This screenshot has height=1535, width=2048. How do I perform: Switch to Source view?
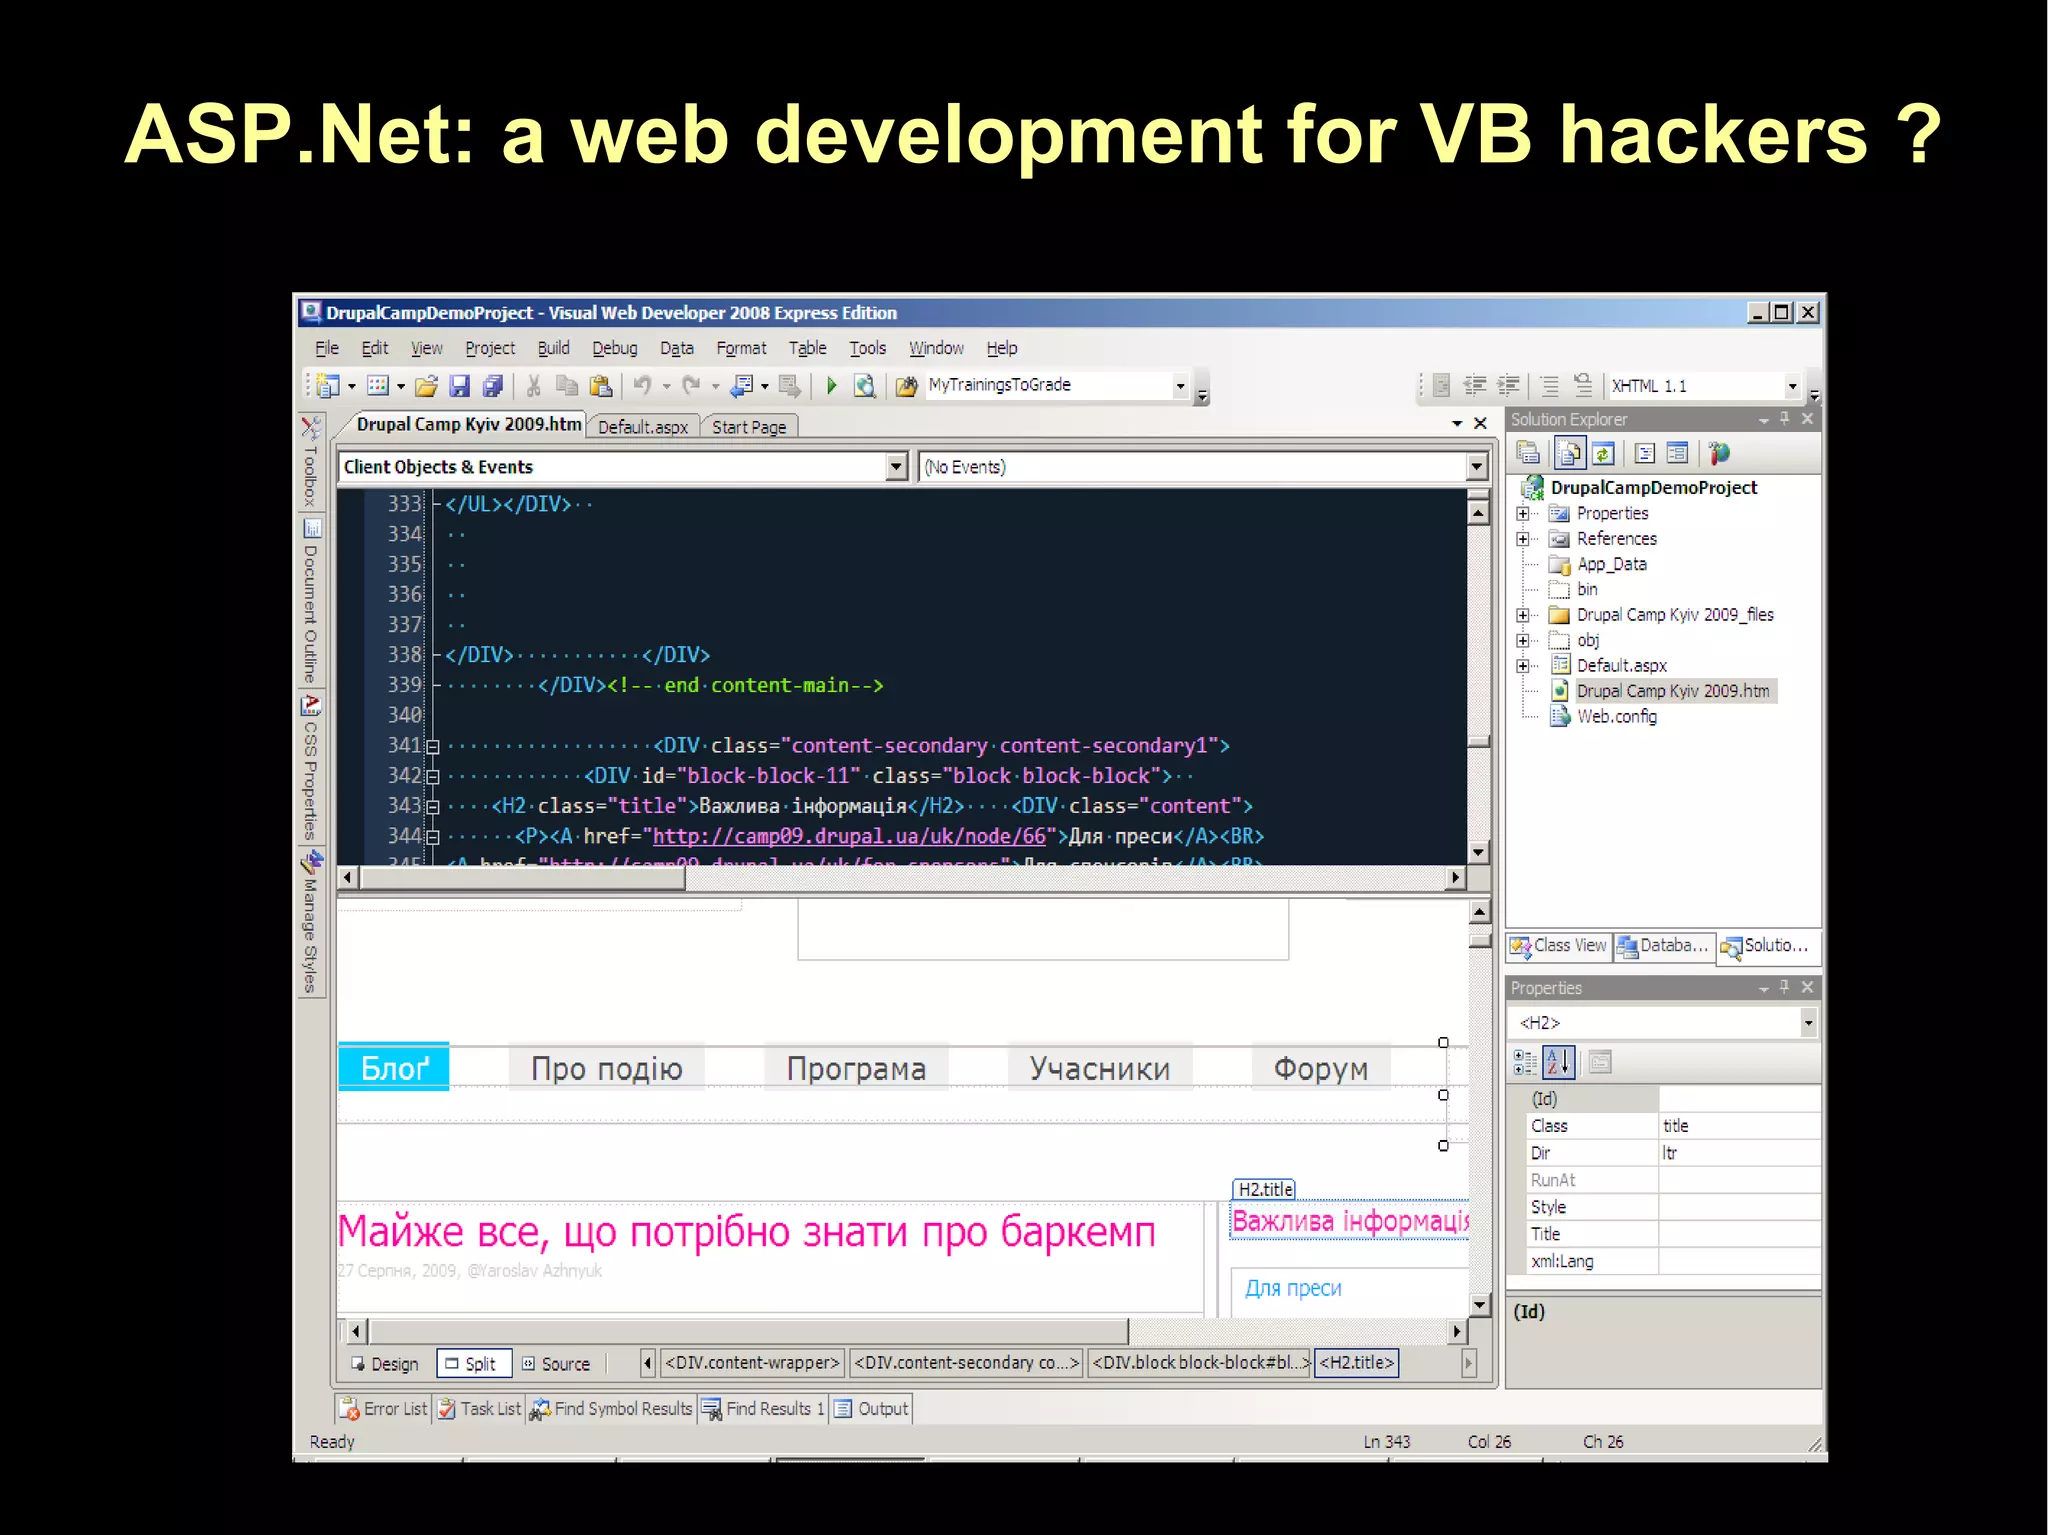[x=557, y=1364]
